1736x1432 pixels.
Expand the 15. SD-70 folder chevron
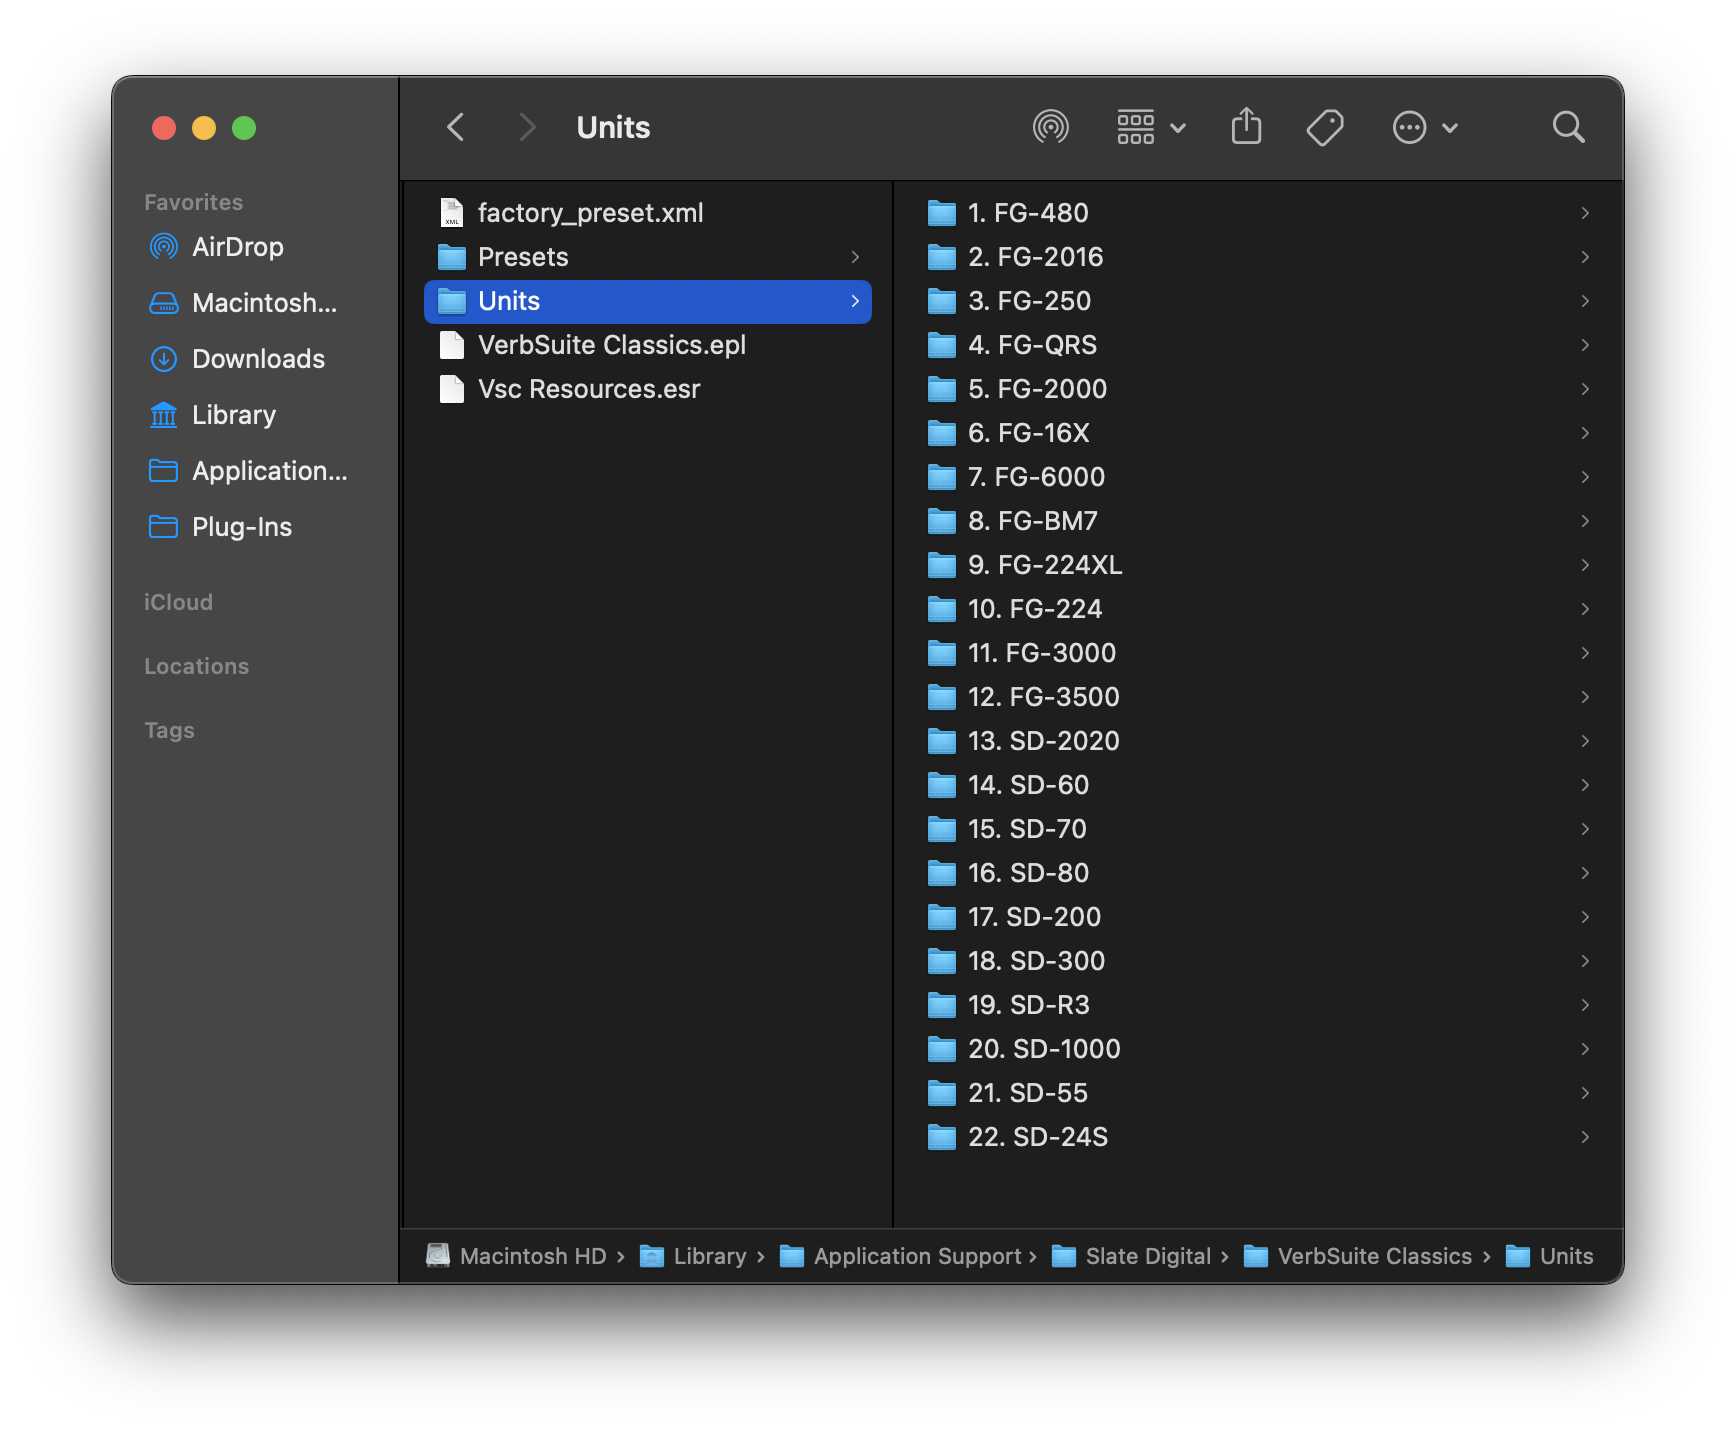tap(1585, 829)
